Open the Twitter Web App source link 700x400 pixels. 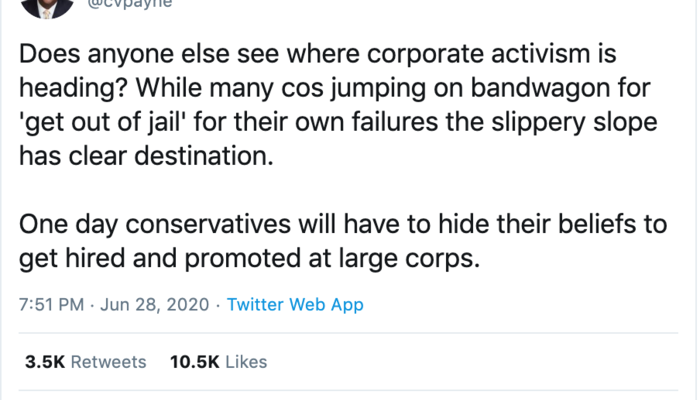point(295,305)
